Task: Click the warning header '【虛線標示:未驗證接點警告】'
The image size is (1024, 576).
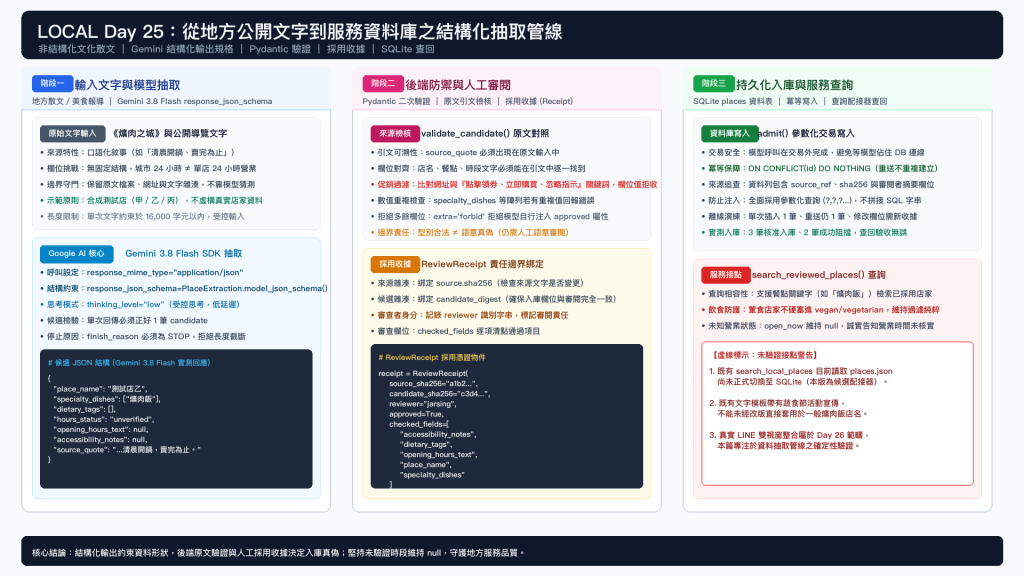Action: pyautogui.click(x=763, y=355)
